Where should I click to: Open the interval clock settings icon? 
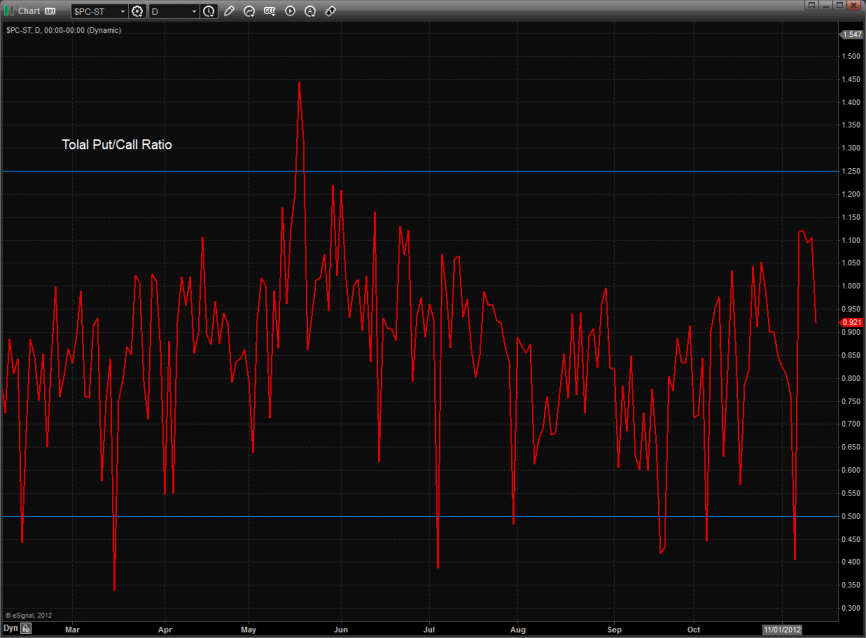point(208,11)
